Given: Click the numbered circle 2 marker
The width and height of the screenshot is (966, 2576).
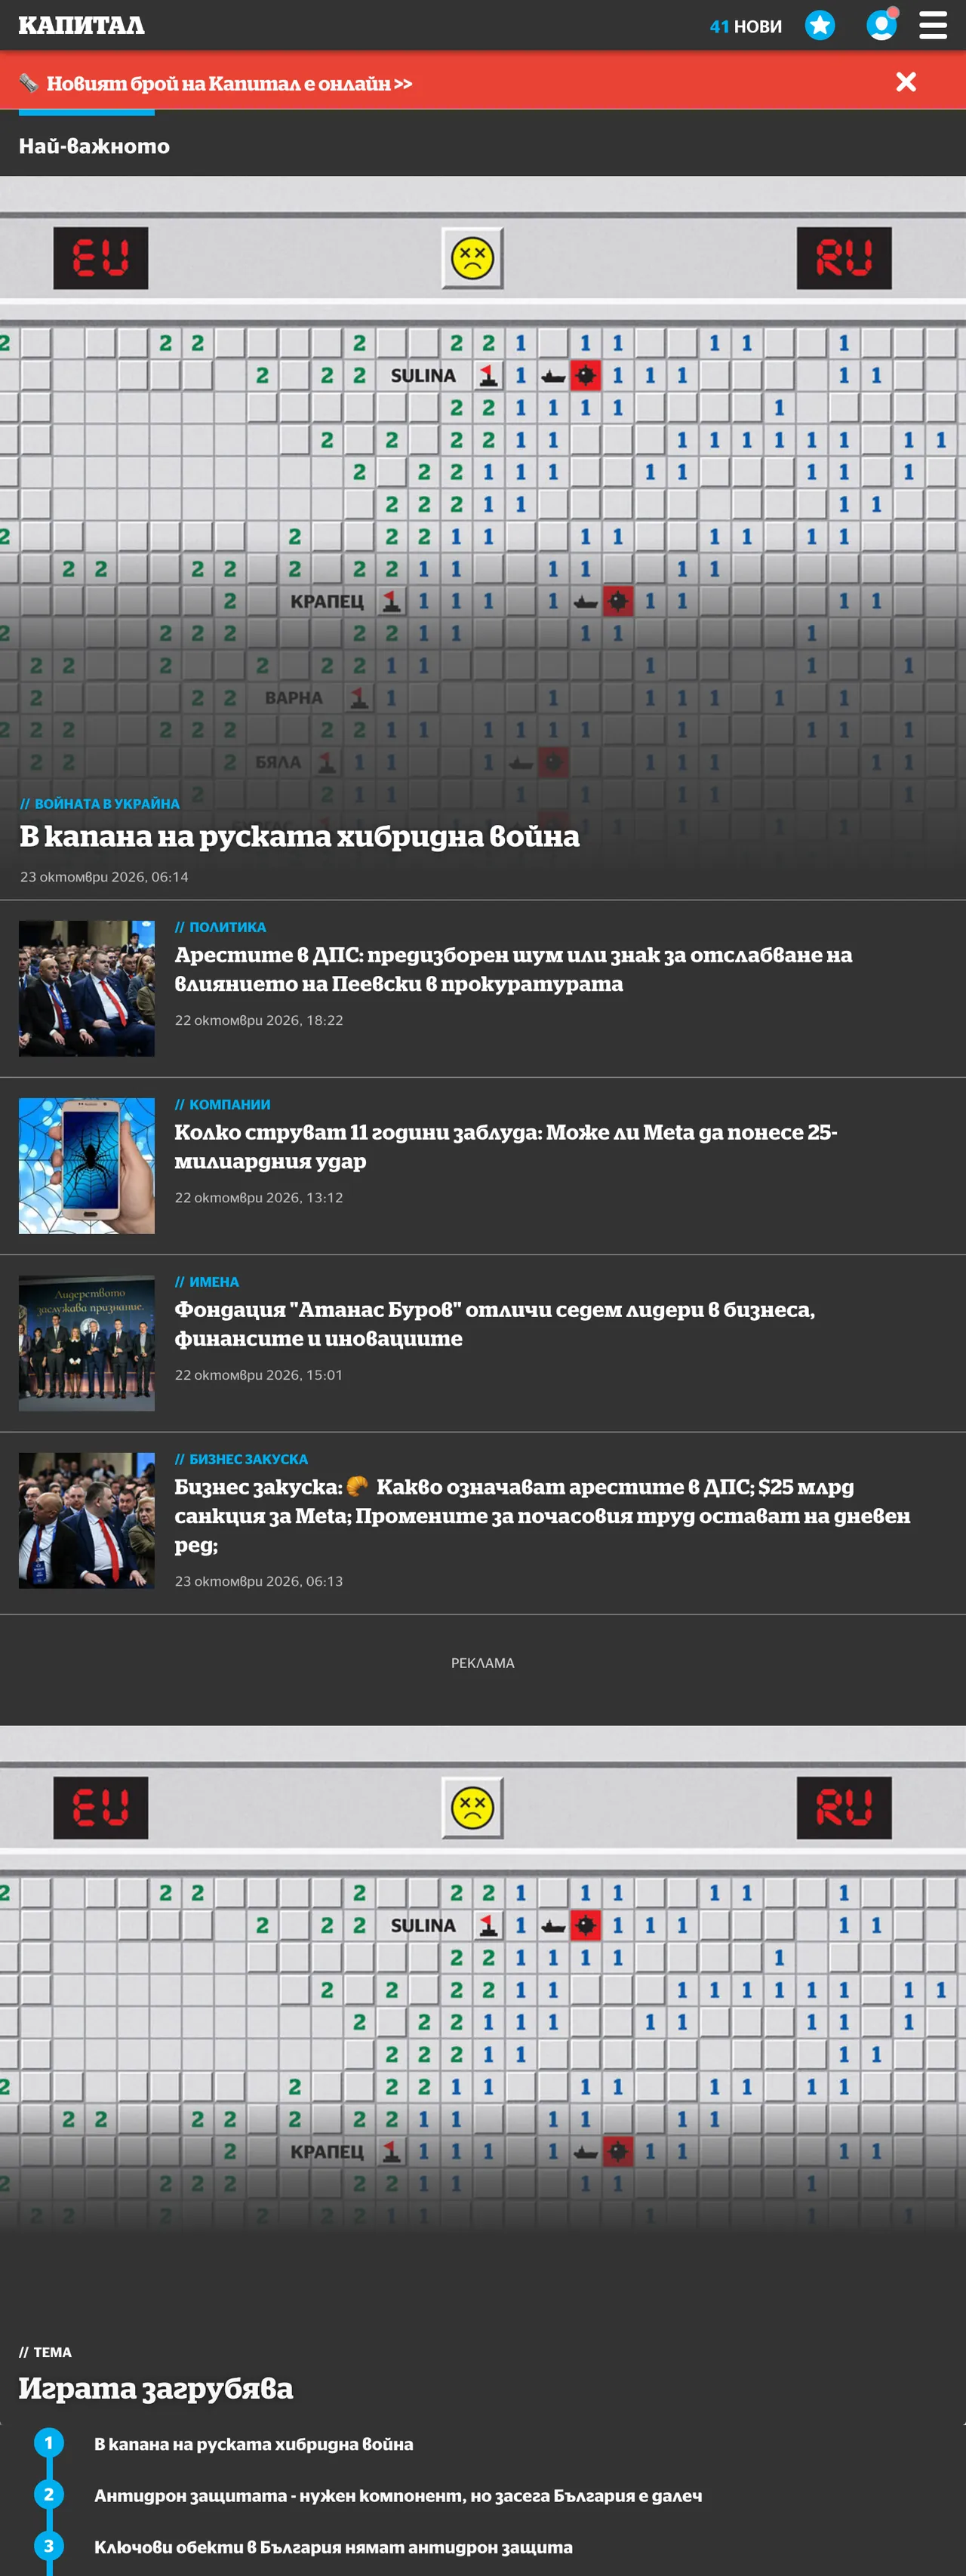Looking at the screenshot, I should (x=49, y=2494).
